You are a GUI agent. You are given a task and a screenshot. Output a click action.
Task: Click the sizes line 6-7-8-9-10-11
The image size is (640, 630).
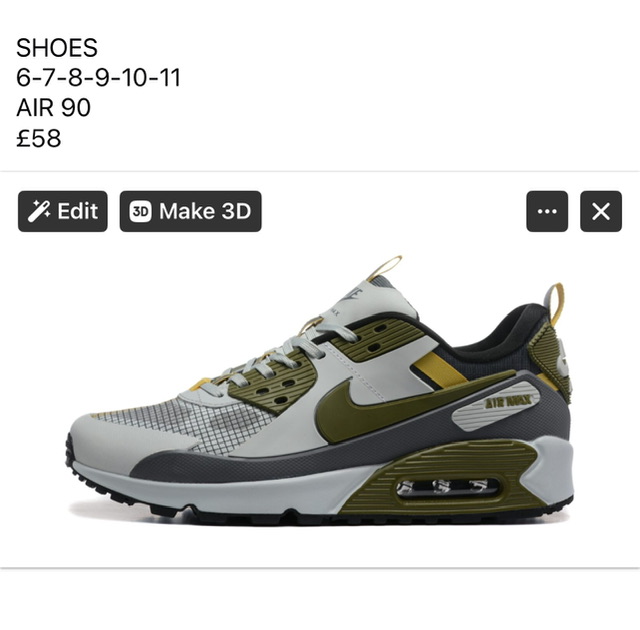(x=98, y=78)
